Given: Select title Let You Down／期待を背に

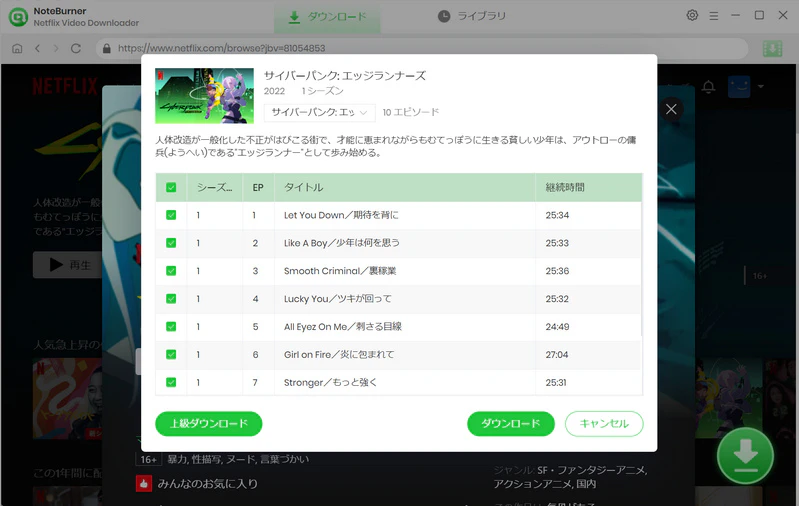Looking at the screenshot, I should pyautogui.click(x=341, y=215).
